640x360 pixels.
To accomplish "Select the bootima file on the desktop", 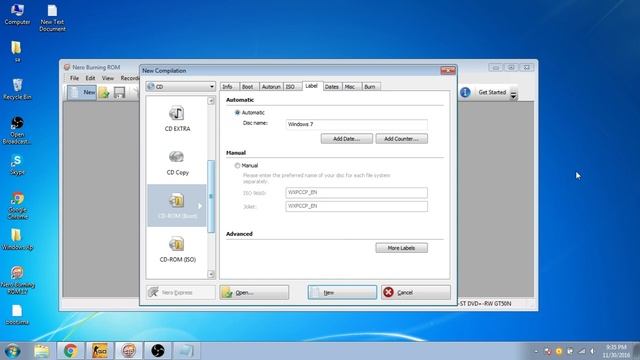I will (x=17, y=315).
